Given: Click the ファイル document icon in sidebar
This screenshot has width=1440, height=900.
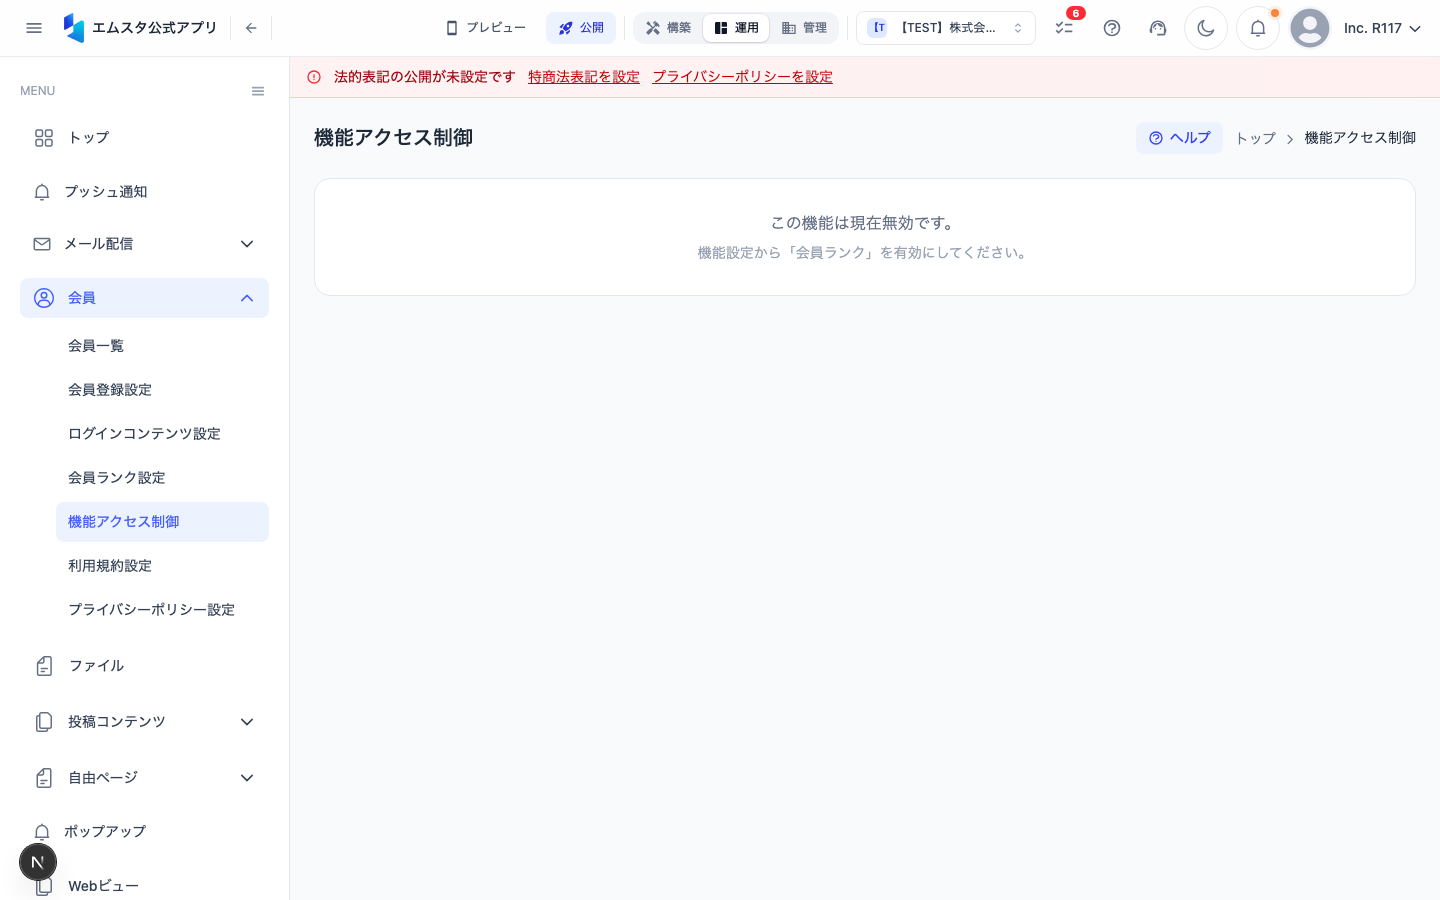Looking at the screenshot, I should pos(44,666).
